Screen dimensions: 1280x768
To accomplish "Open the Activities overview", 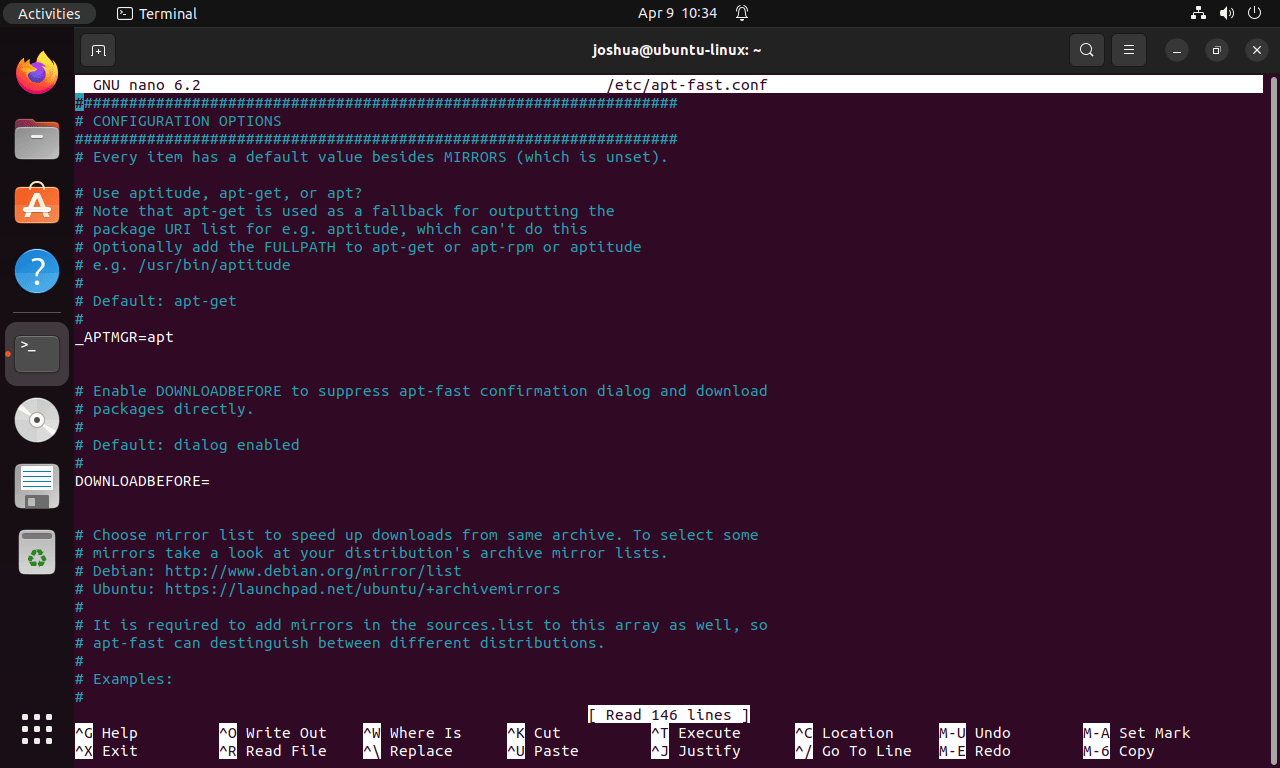I will [49, 14].
